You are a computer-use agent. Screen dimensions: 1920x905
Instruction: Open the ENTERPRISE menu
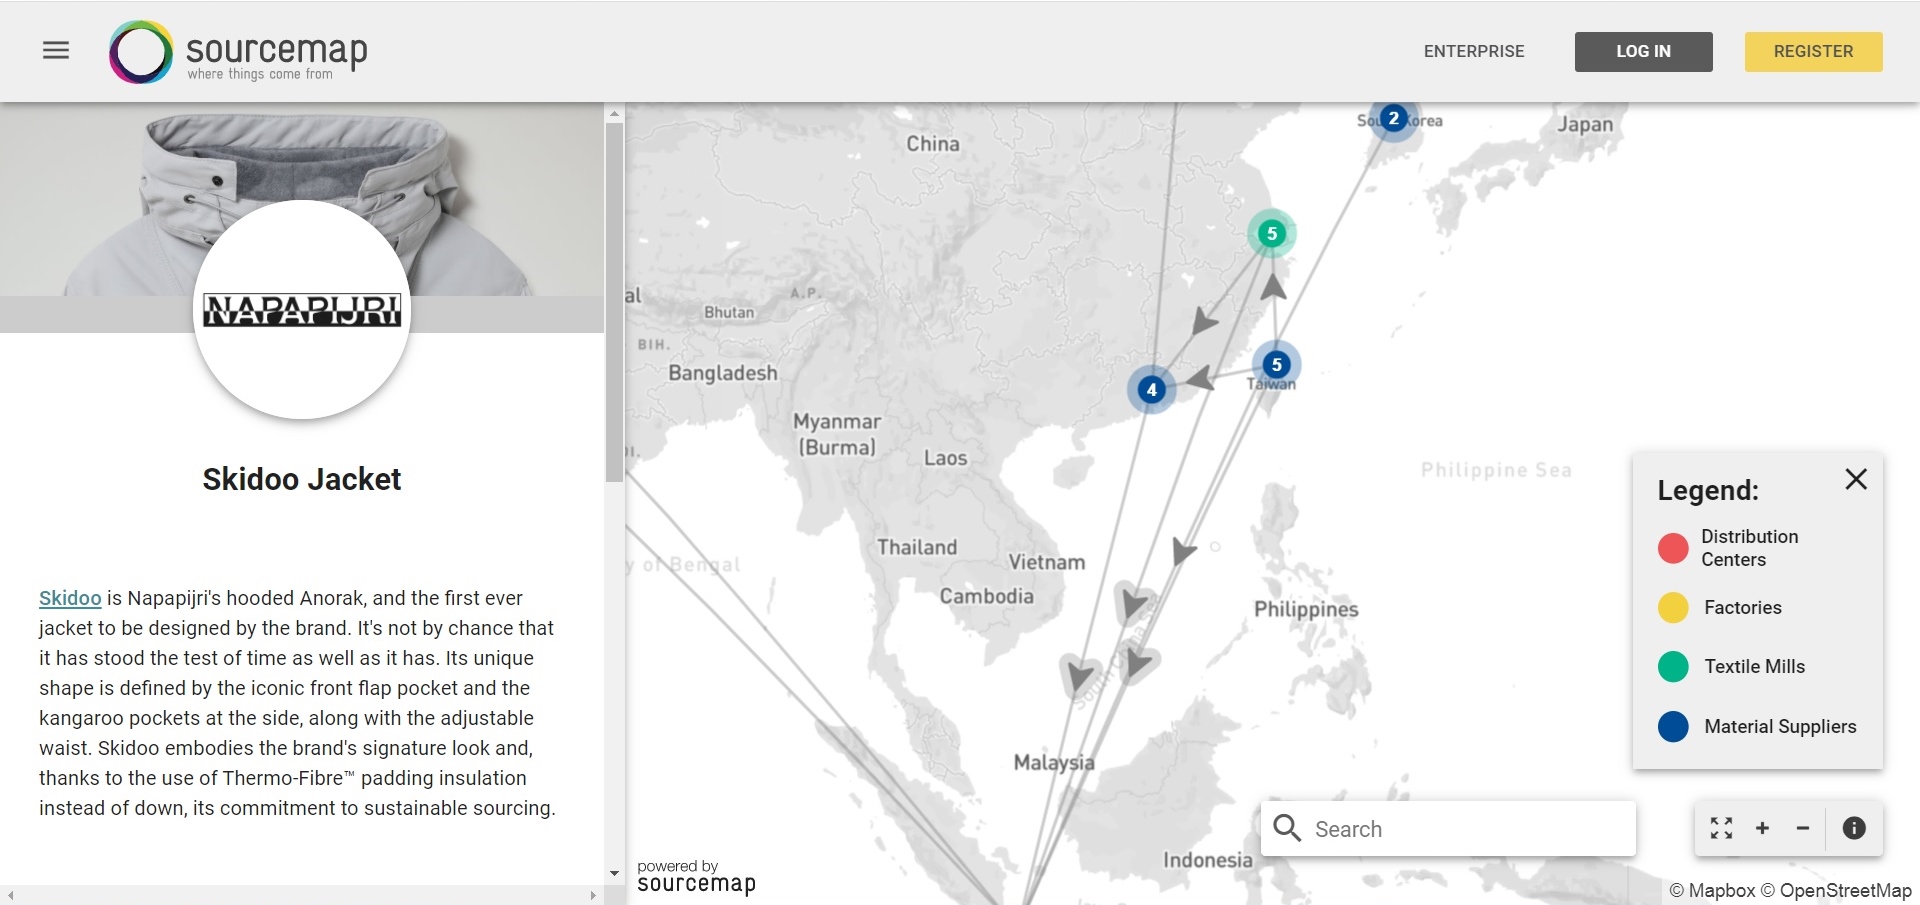tap(1473, 51)
